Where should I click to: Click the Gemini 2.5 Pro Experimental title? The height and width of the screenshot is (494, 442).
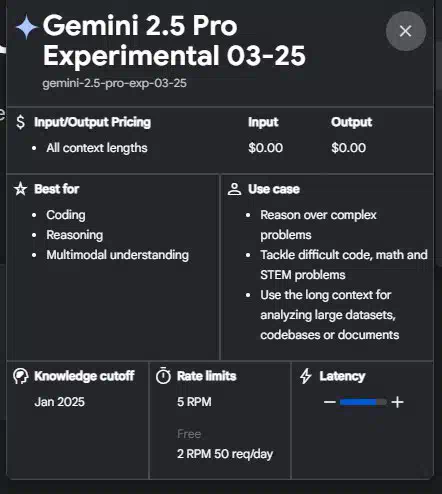pyautogui.click(x=174, y=40)
